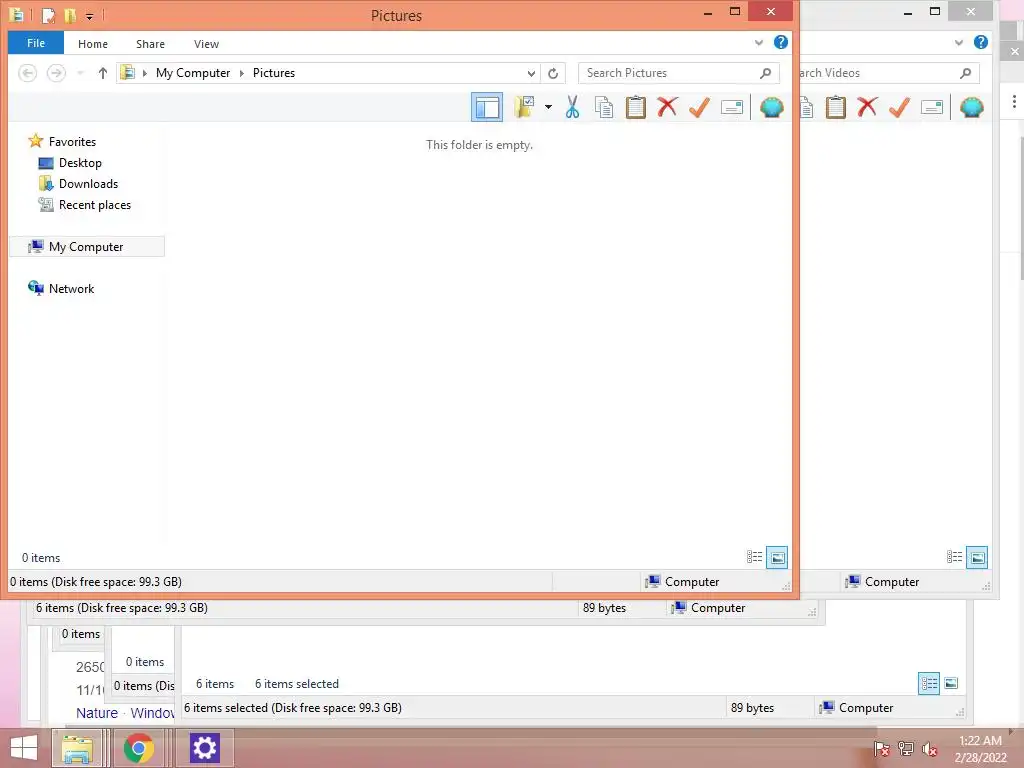Image resolution: width=1024 pixels, height=768 pixels.
Task: Switch Pictures window to details view
Action: pos(754,557)
